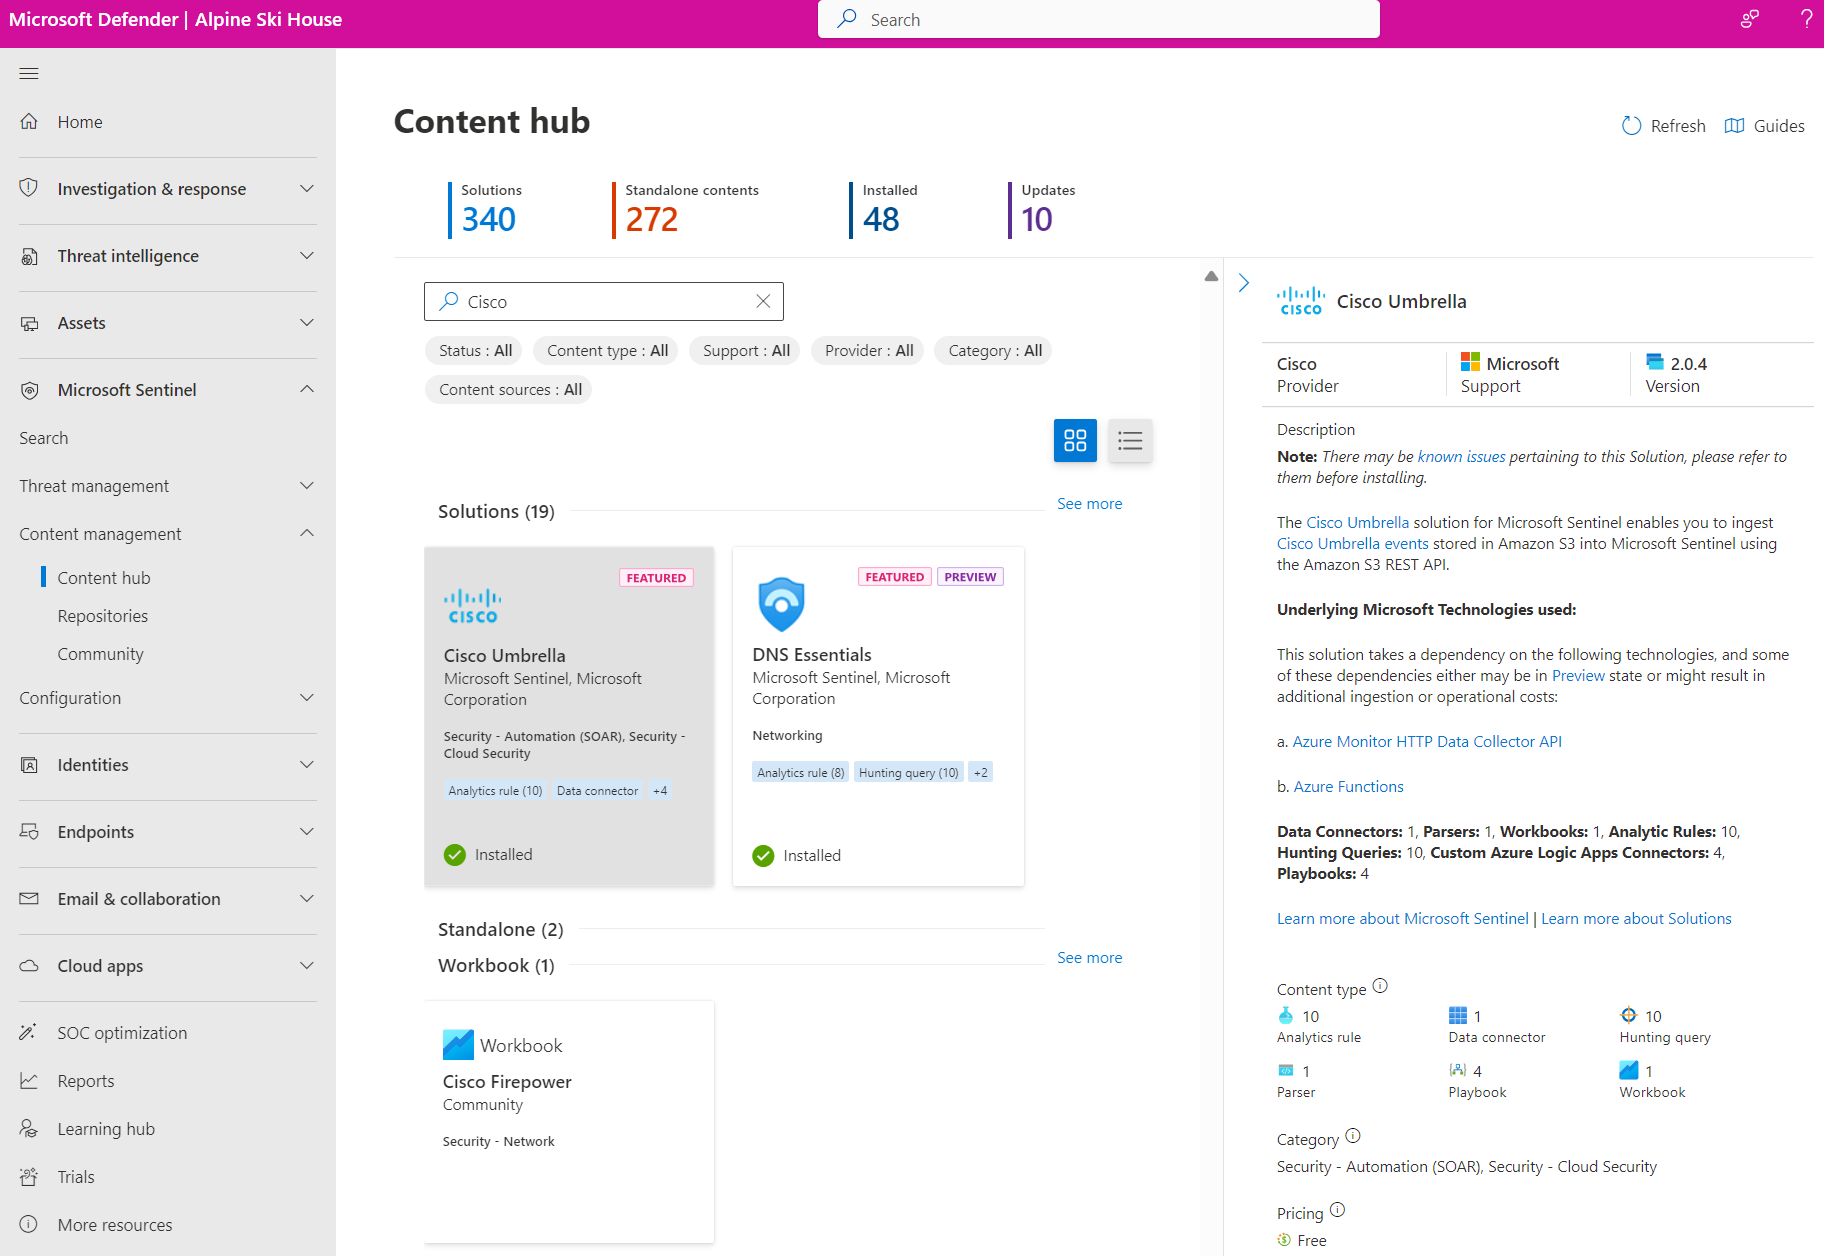Expand the Assets section
1824x1256 pixels.
click(x=307, y=323)
